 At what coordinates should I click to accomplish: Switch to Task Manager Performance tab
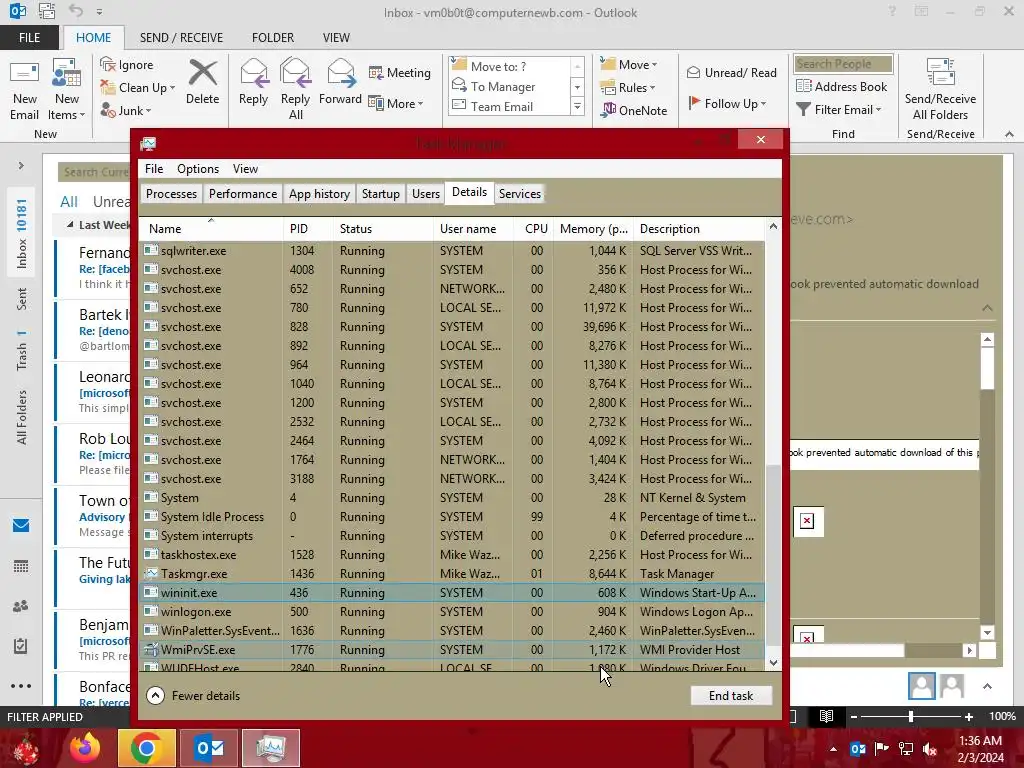[243, 194]
